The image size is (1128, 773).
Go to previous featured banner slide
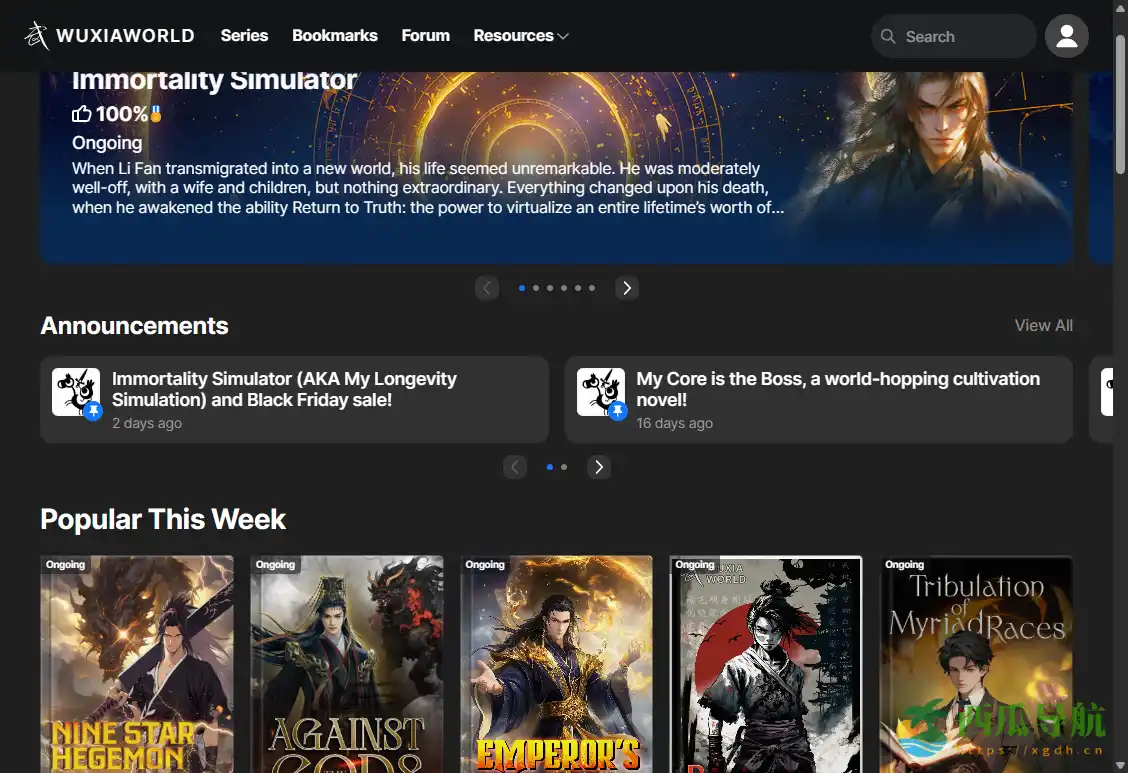click(487, 288)
